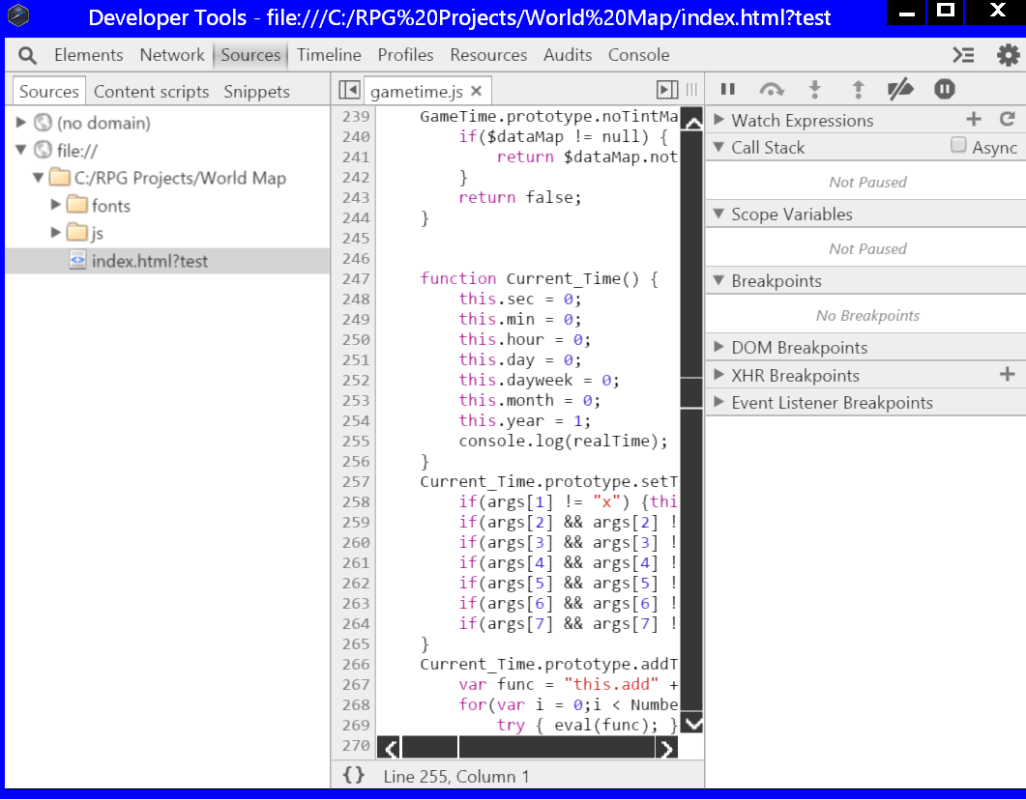1026x800 pixels.
Task: Open DevTools settings gear
Action: pos(1008,56)
